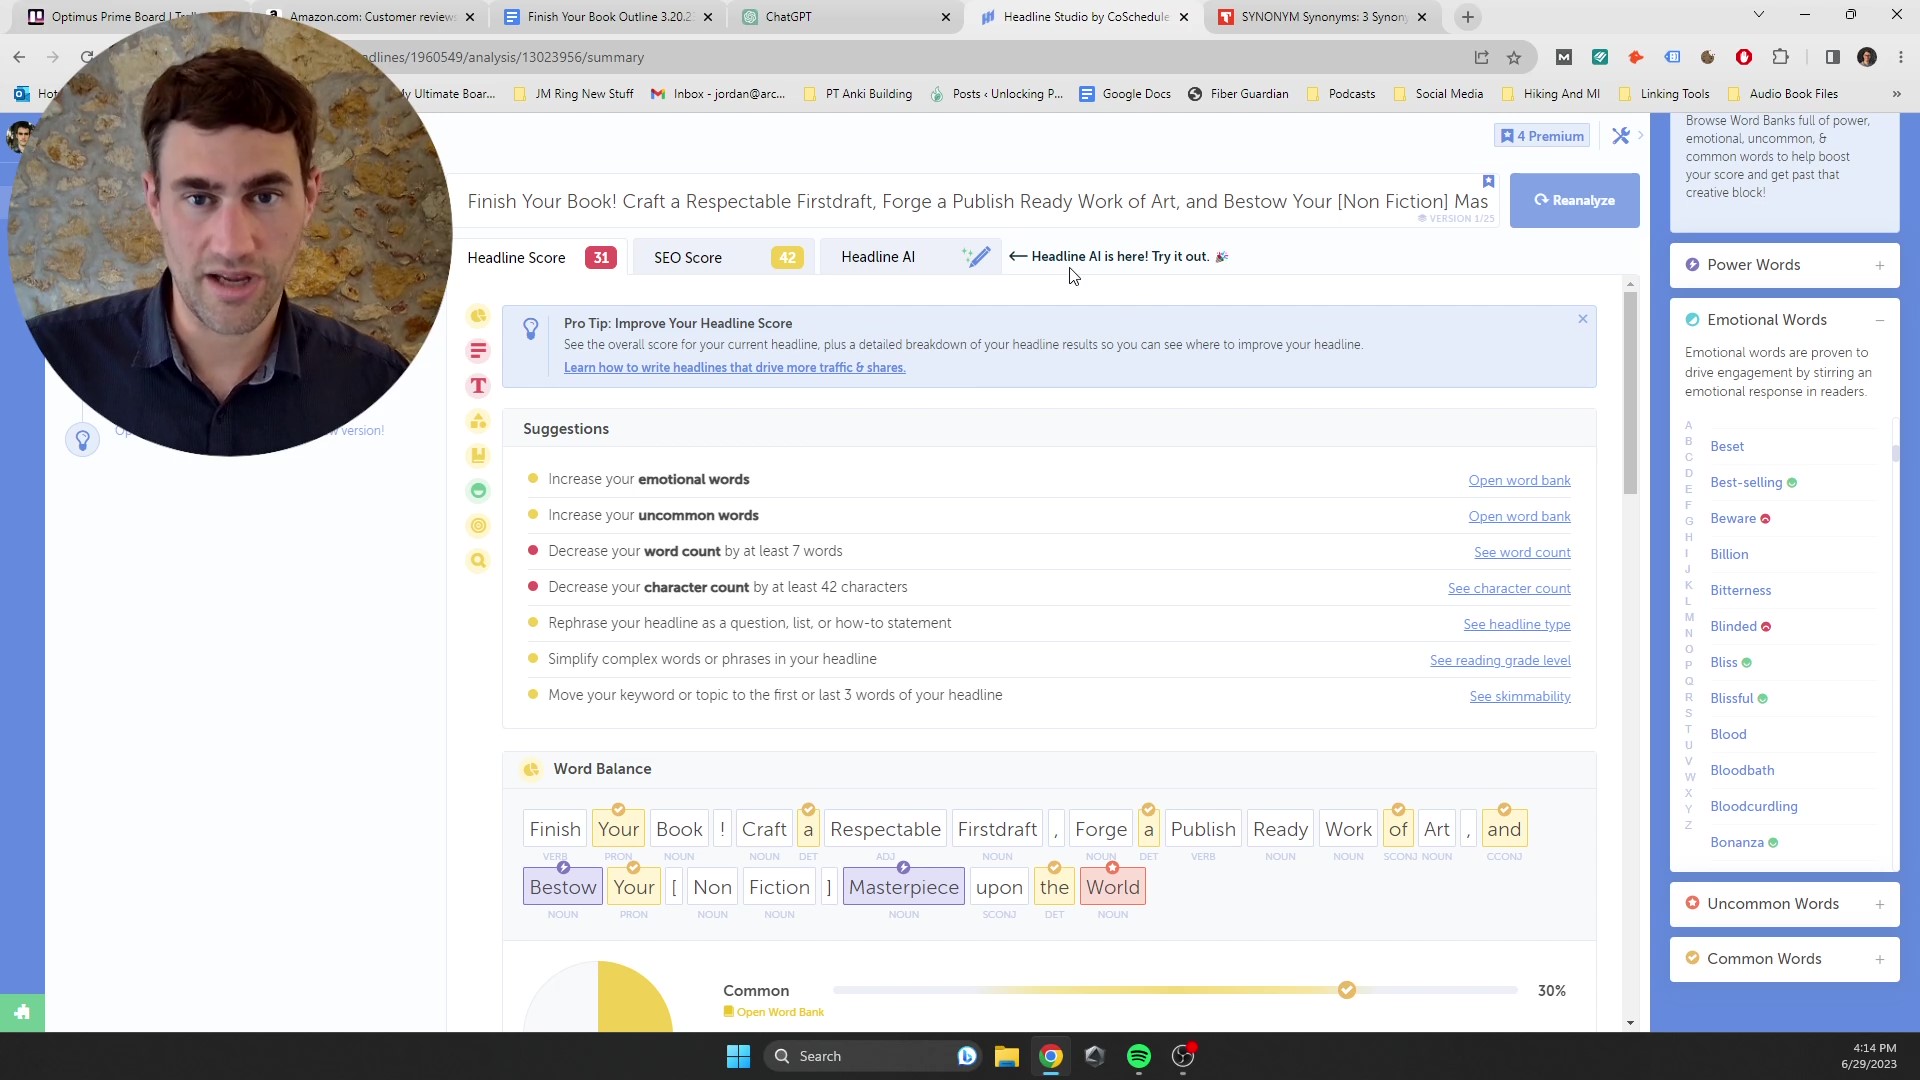This screenshot has height=1080, width=1920.
Task: Open the Google Docs bookmark
Action: 1125,94
